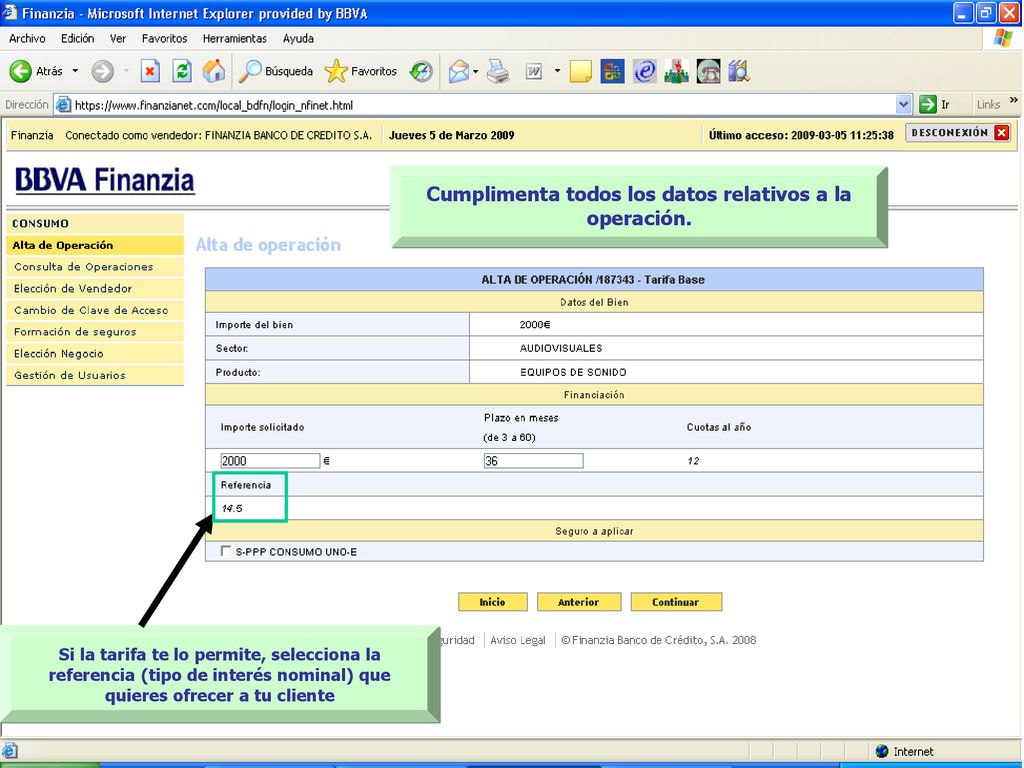Click the yellow note icon in toolbar
This screenshot has height=768, width=1024.
tap(581, 71)
